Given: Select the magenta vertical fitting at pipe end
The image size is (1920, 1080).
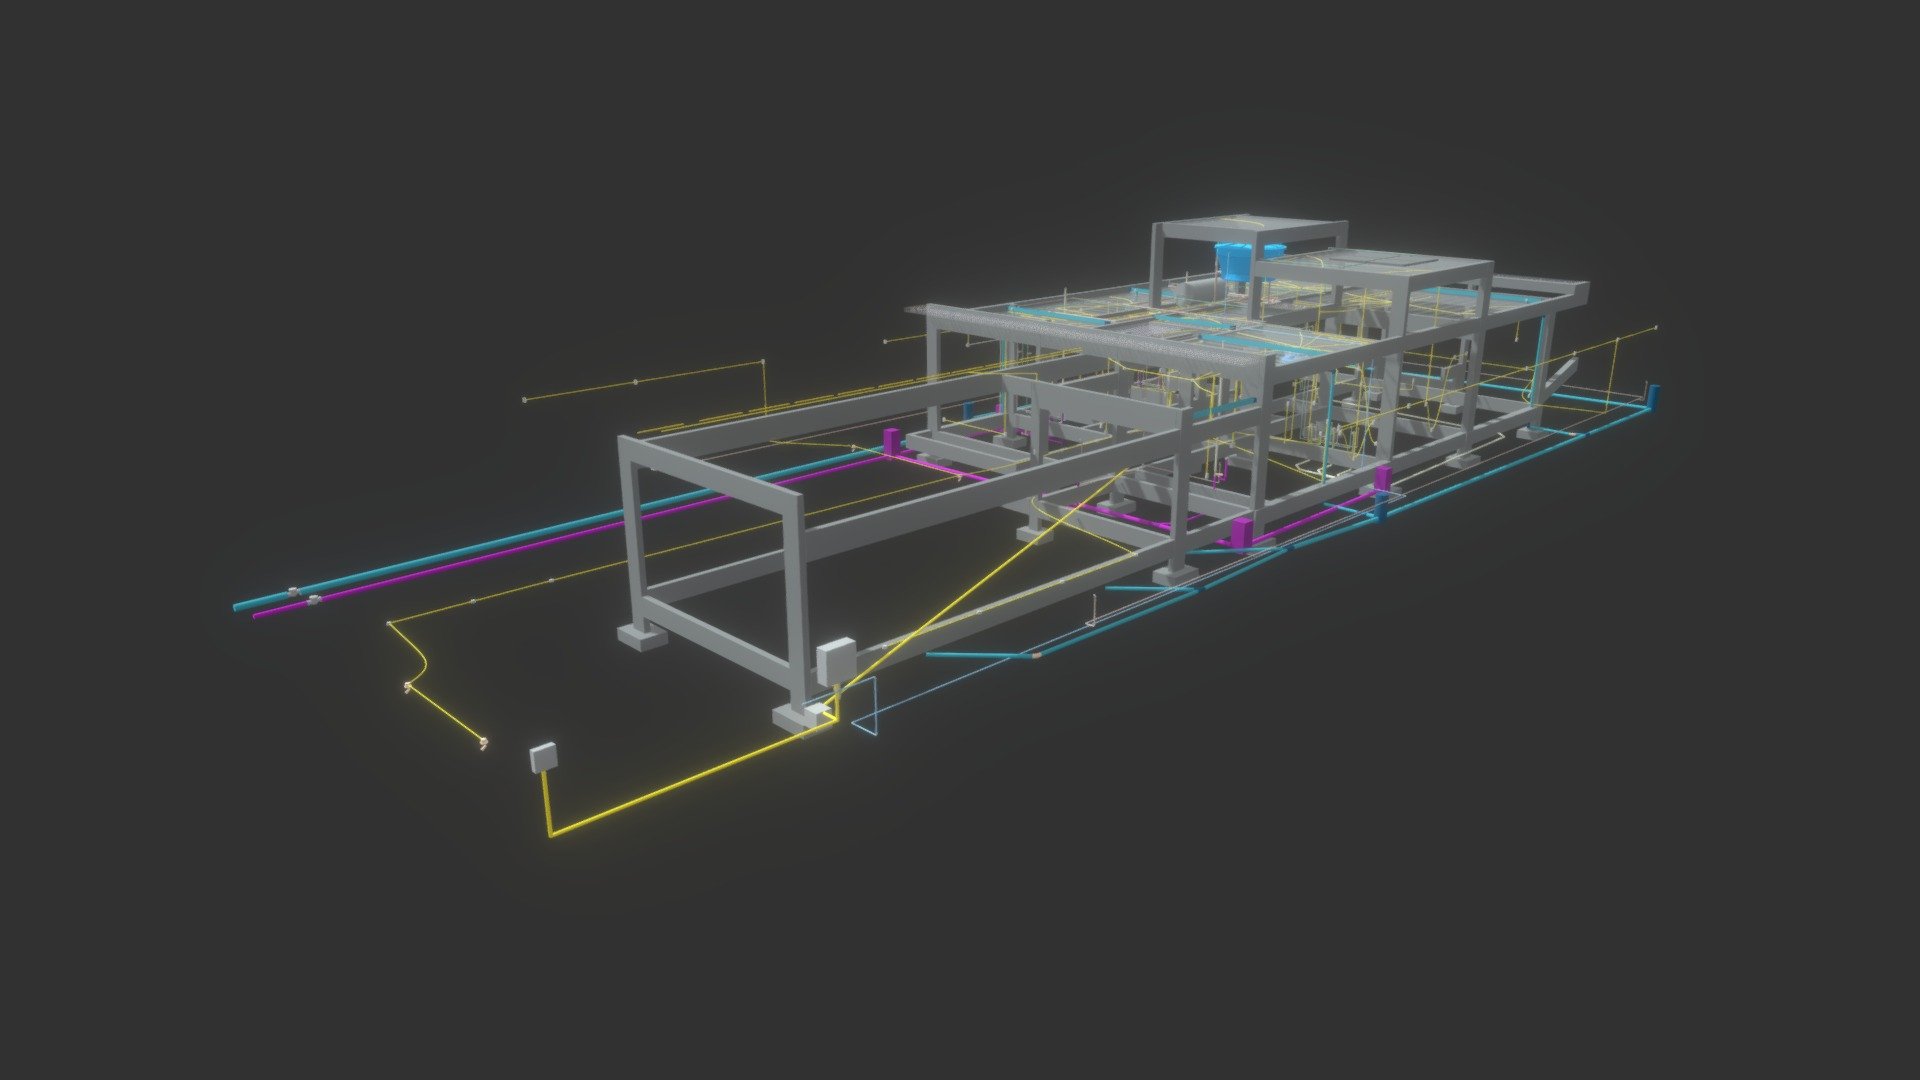Looking at the screenshot, I should tap(893, 440).
